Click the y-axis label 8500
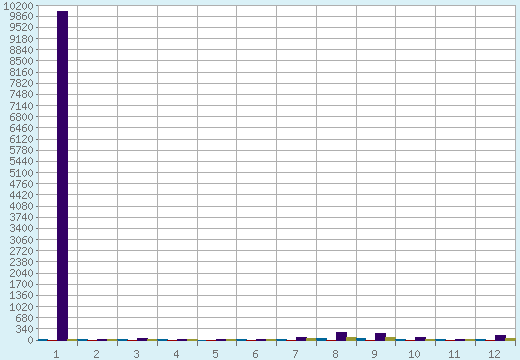This screenshot has height=360, width=520. tap(22, 61)
